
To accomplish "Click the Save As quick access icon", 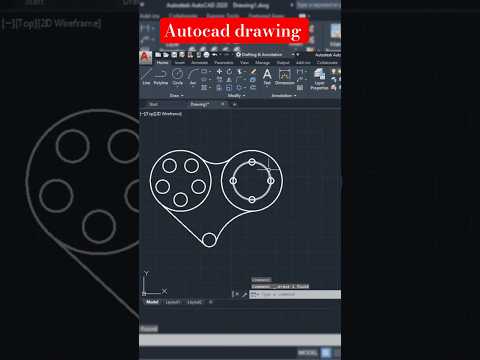I will tap(182, 55).
